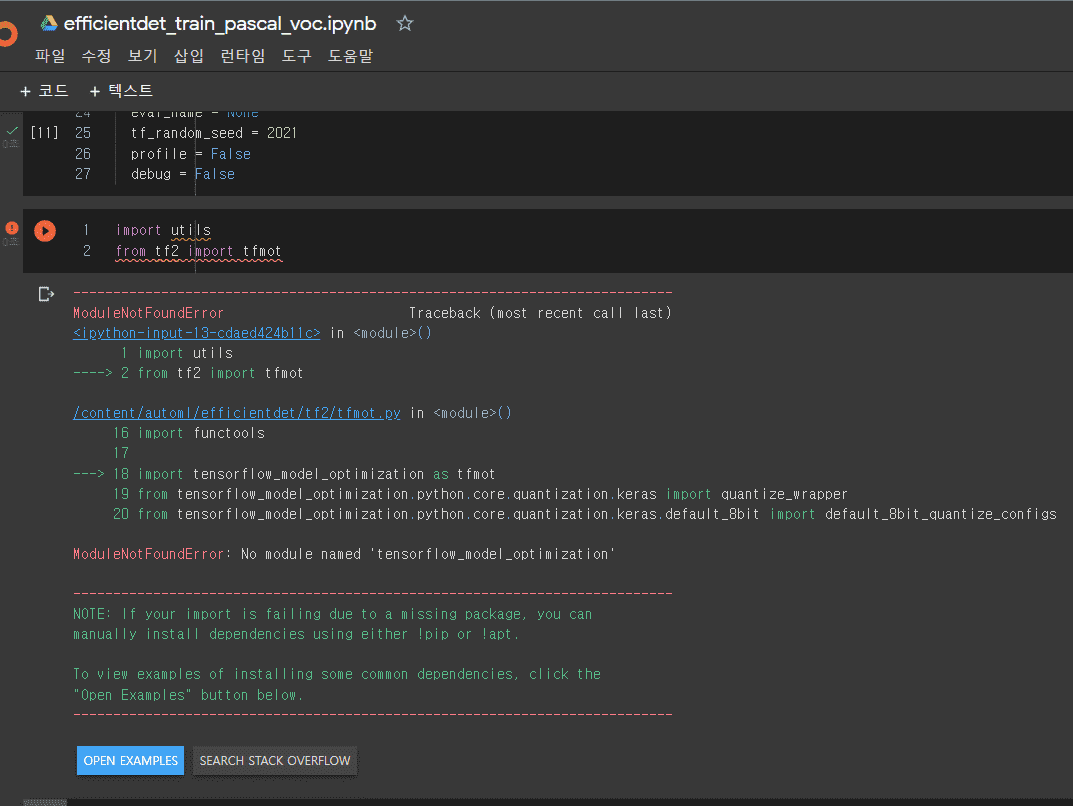
Task: Star the efficientdet_train_pascal_voc.ipynb notebook
Action: click(405, 24)
